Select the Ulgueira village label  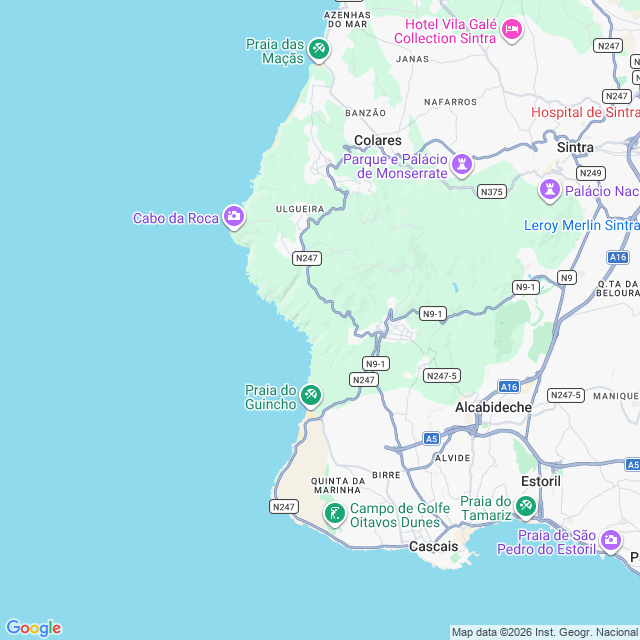point(300,209)
